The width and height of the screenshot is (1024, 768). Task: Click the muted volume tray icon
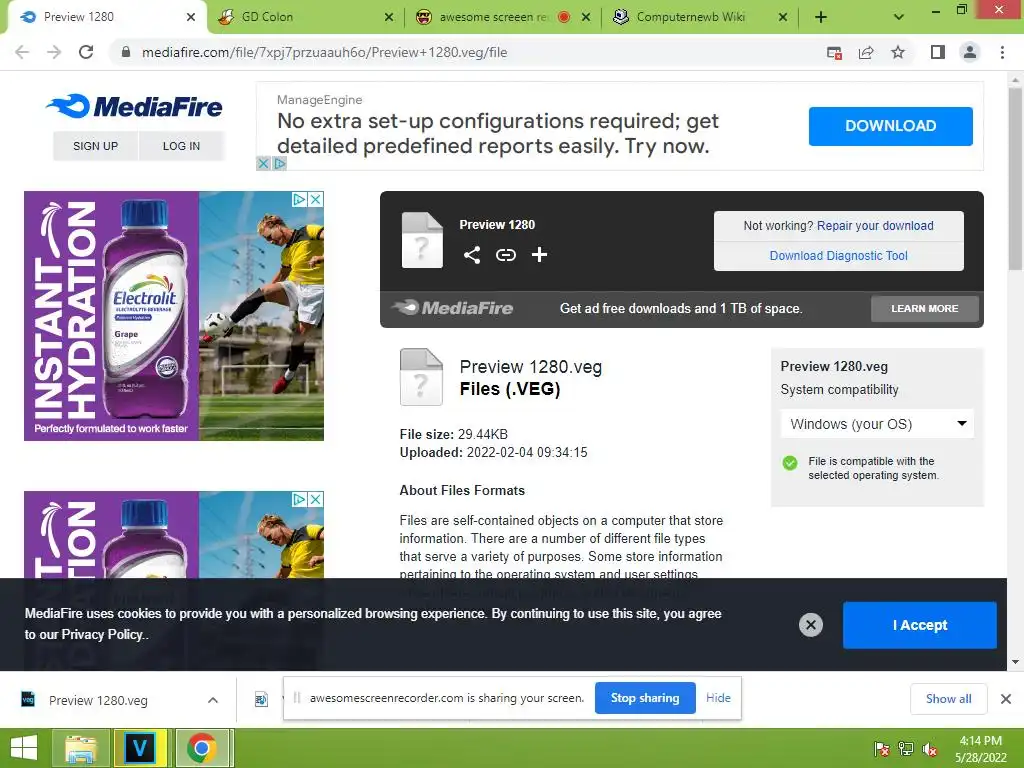pyautogui.click(x=930, y=749)
